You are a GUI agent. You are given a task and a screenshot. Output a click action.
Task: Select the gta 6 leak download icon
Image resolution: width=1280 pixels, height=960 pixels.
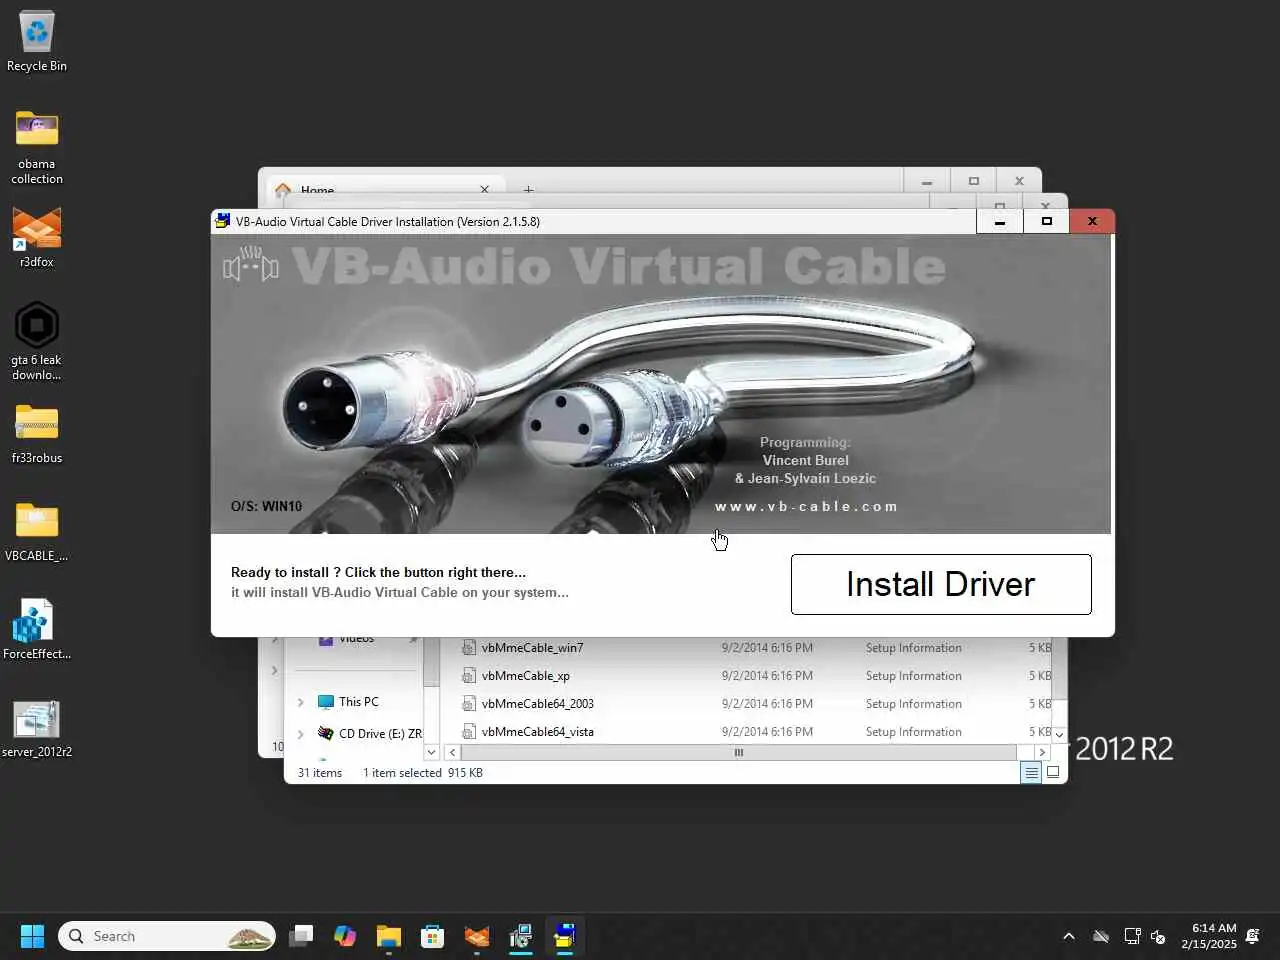coord(37,342)
